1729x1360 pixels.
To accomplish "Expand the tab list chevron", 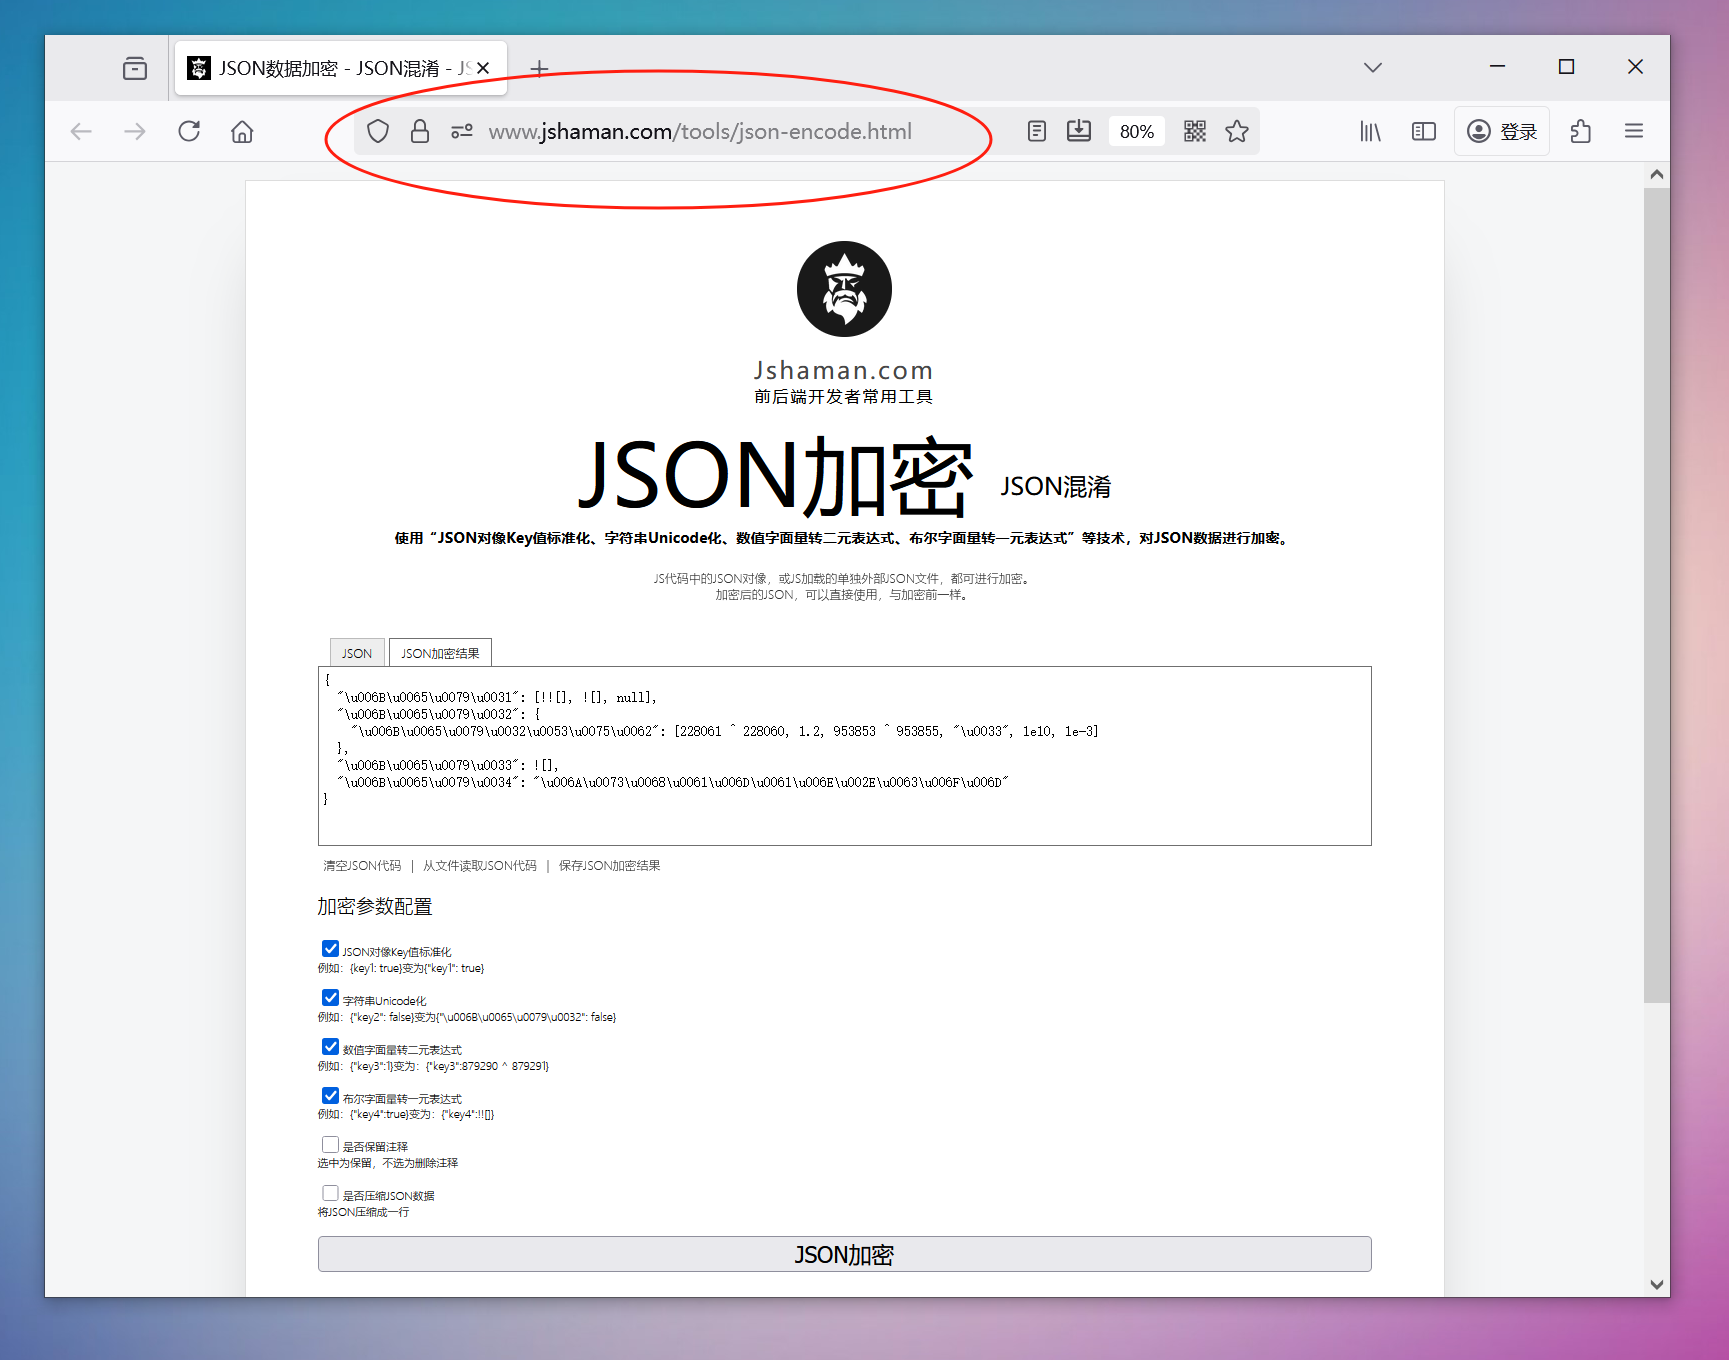I will pyautogui.click(x=1372, y=67).
